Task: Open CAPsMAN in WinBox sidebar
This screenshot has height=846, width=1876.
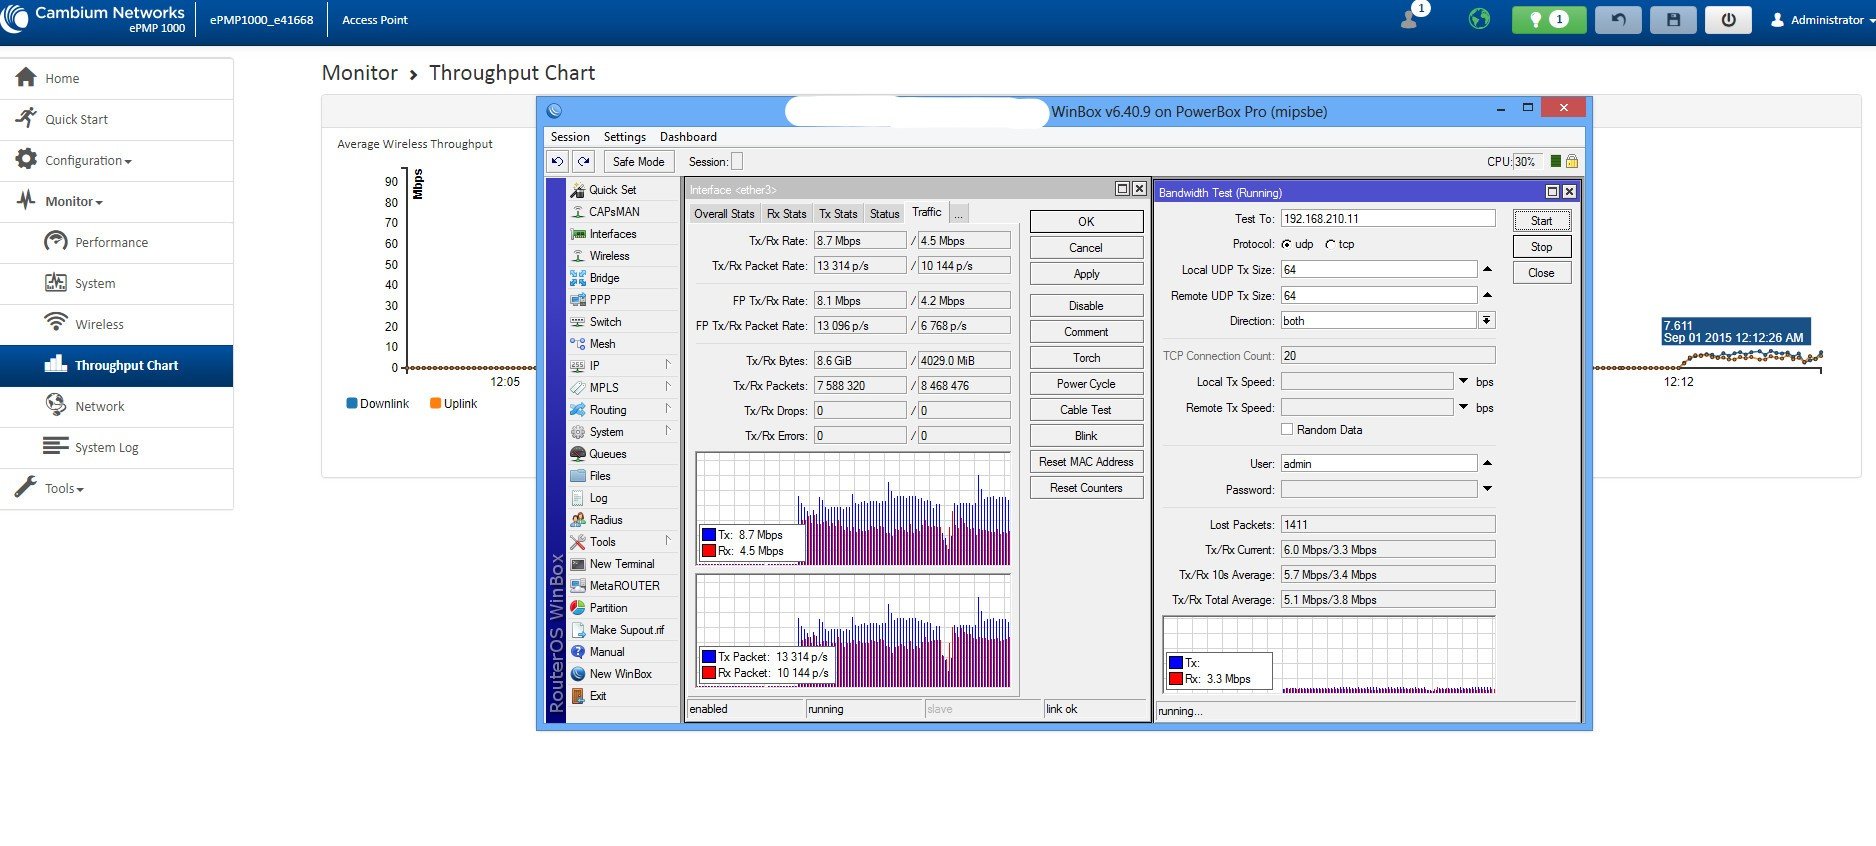Action: (x=614, y=212)
